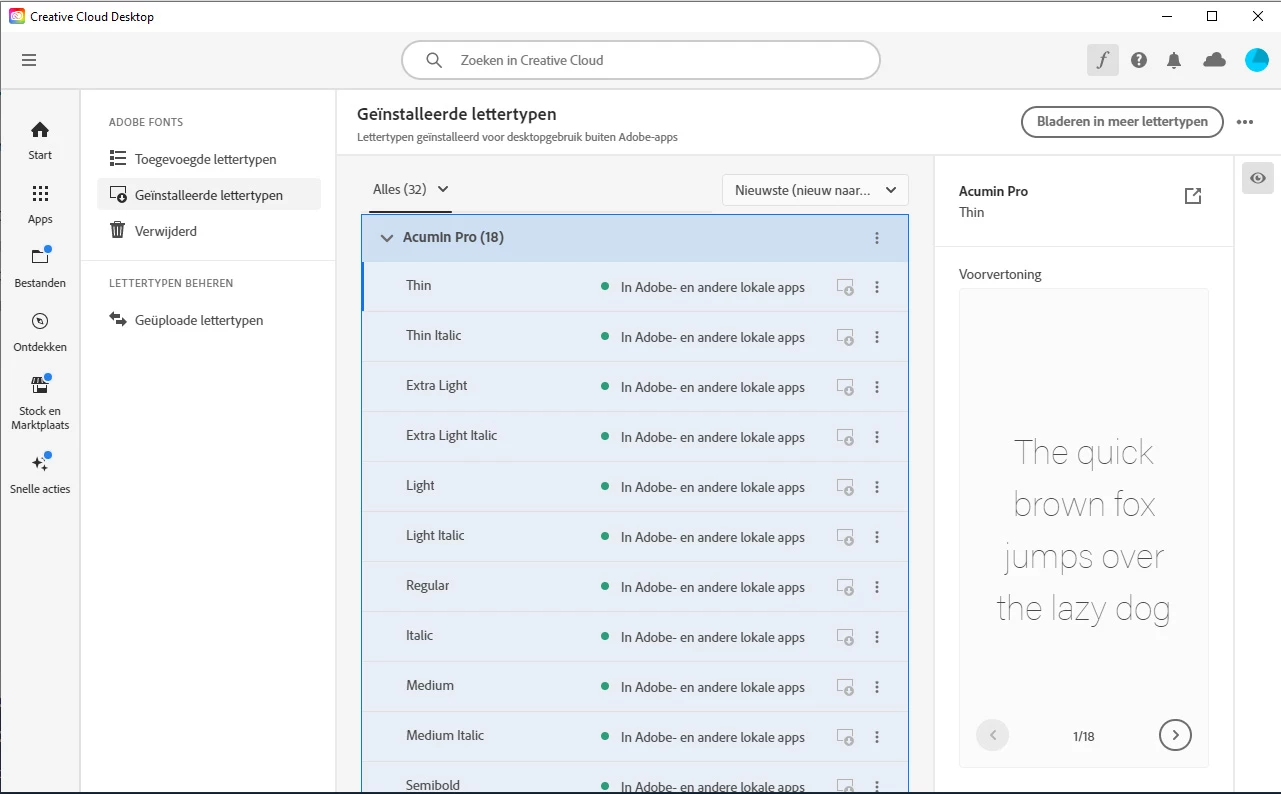Select the Thin Italic font row
The image size is (1281, 794).
pyautogui.click(x=635, y=337)
